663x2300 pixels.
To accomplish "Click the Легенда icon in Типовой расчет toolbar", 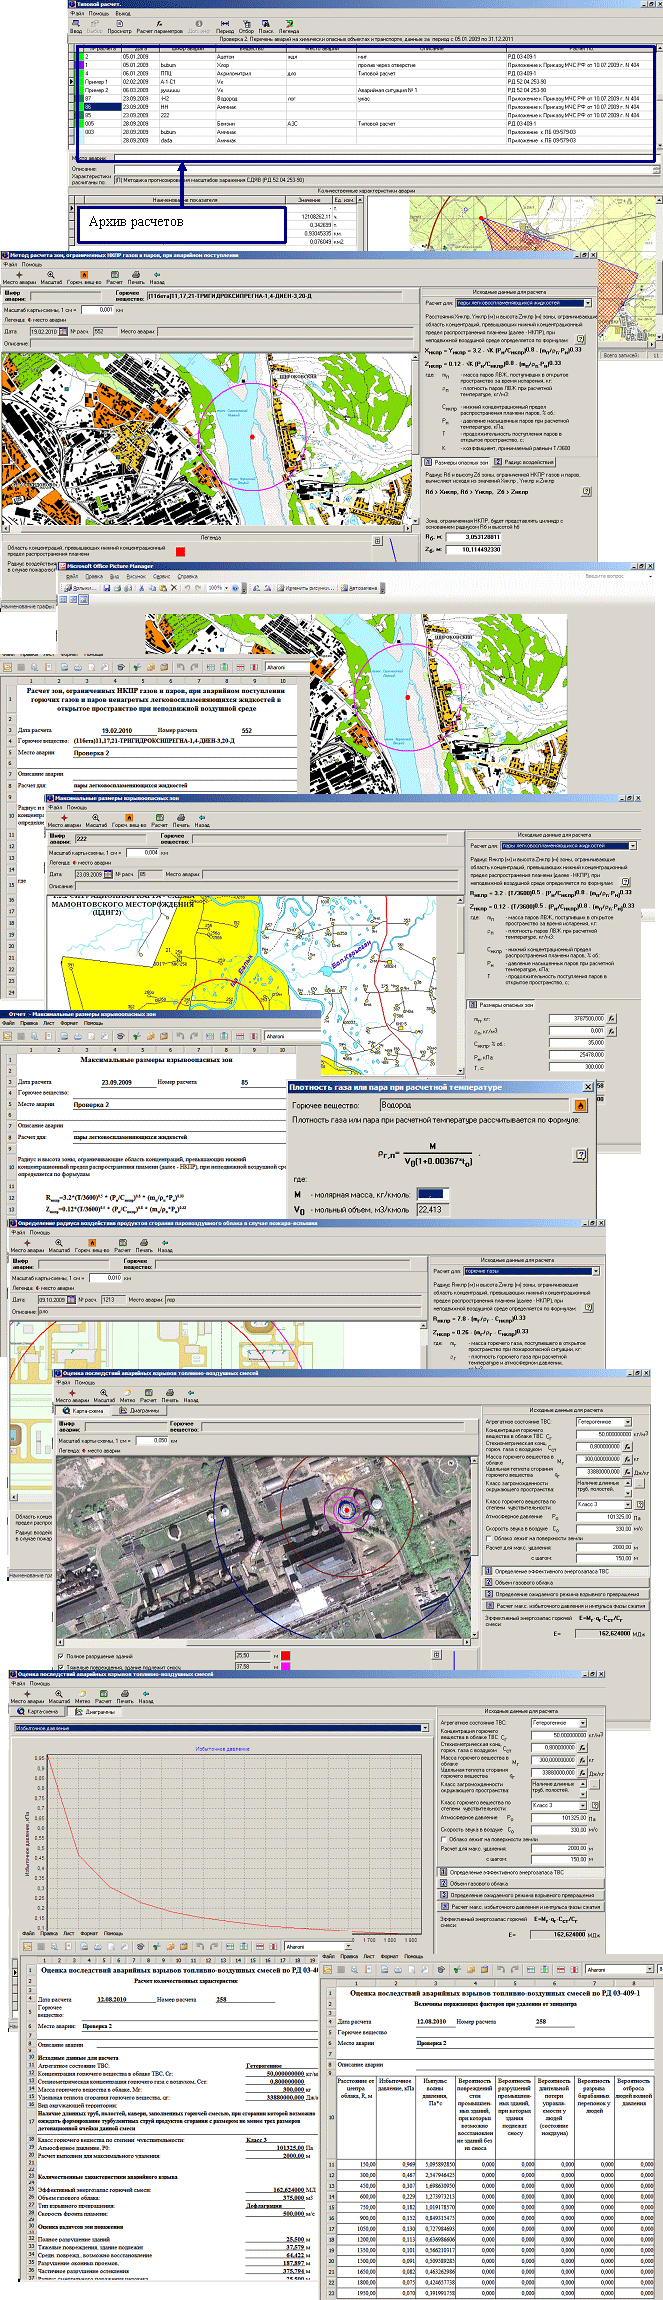I will (289, 24).
